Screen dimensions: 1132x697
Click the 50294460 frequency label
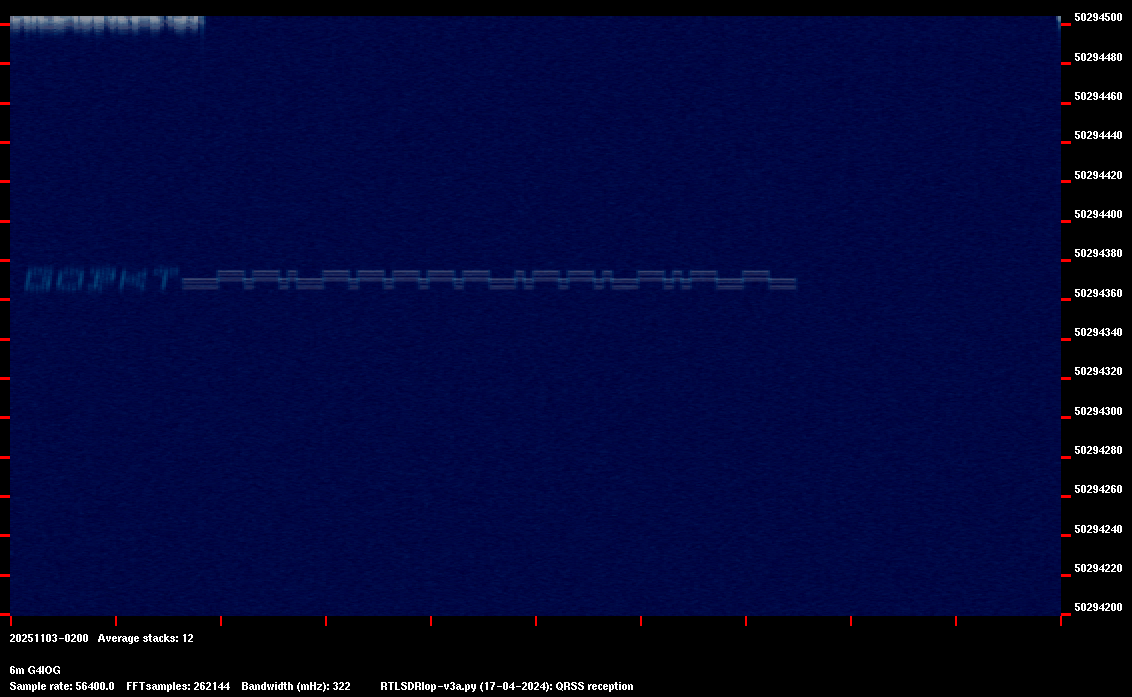(x=1098, y=96)
